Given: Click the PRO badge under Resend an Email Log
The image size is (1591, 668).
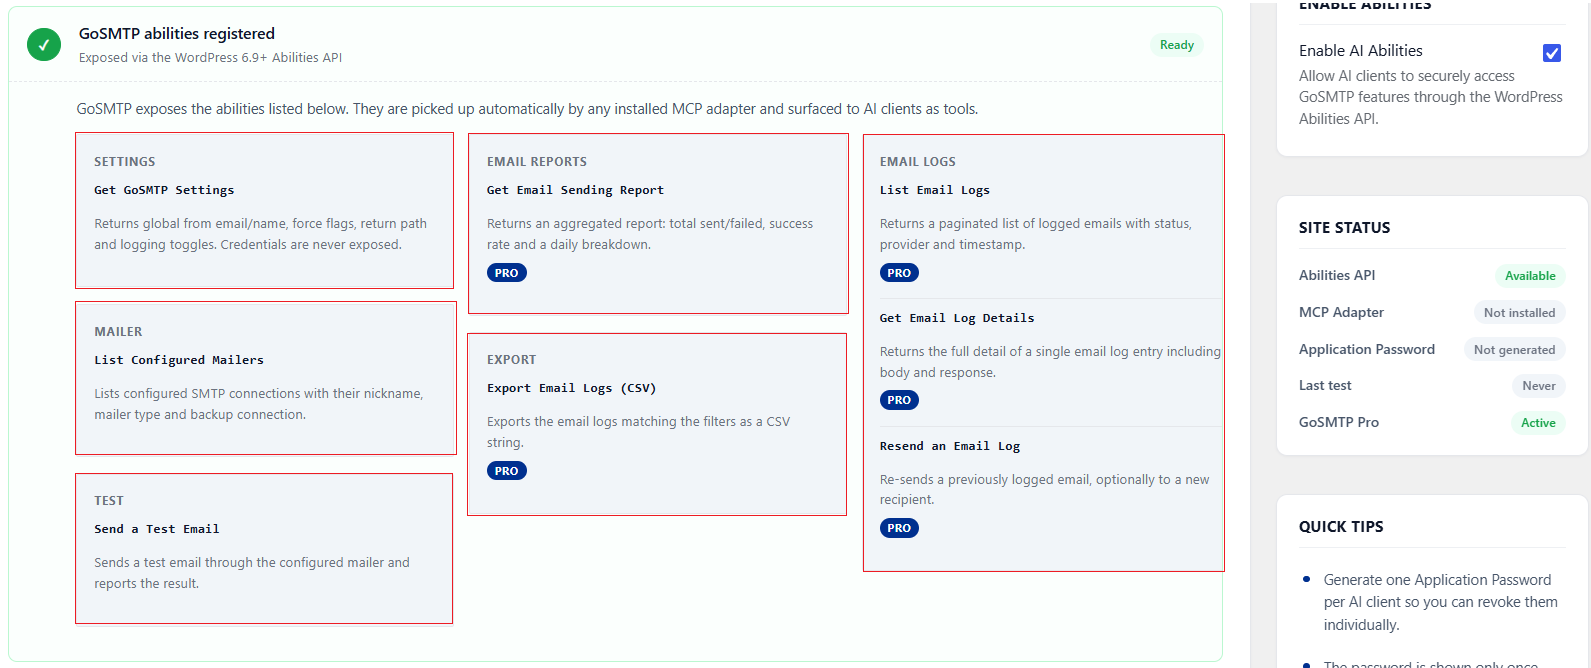Looking at the screenshot, I should pyautogui.click(x=899, y=528).
